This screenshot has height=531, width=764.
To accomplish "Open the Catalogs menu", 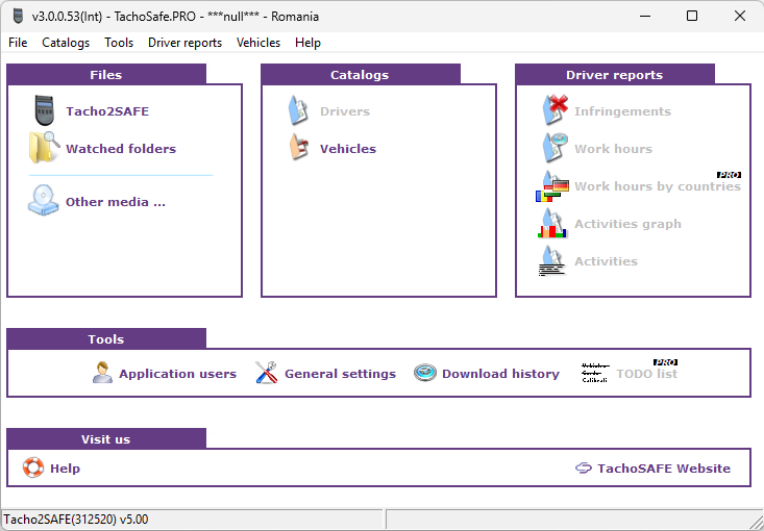I will (x=66, y=43).
